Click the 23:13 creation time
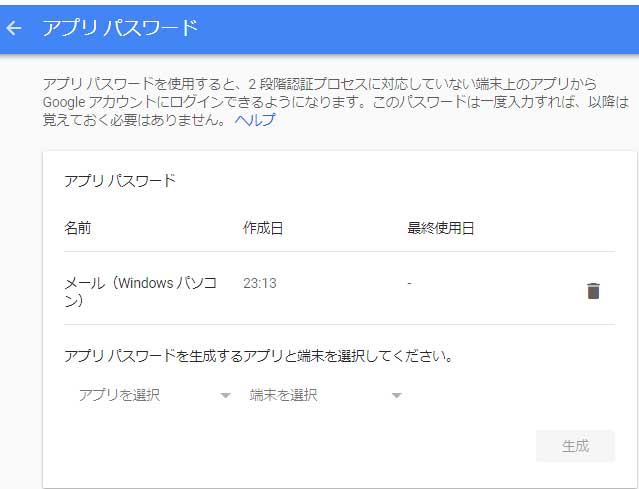Viewport: 639px width, 489px height. (x=259, y=283)
